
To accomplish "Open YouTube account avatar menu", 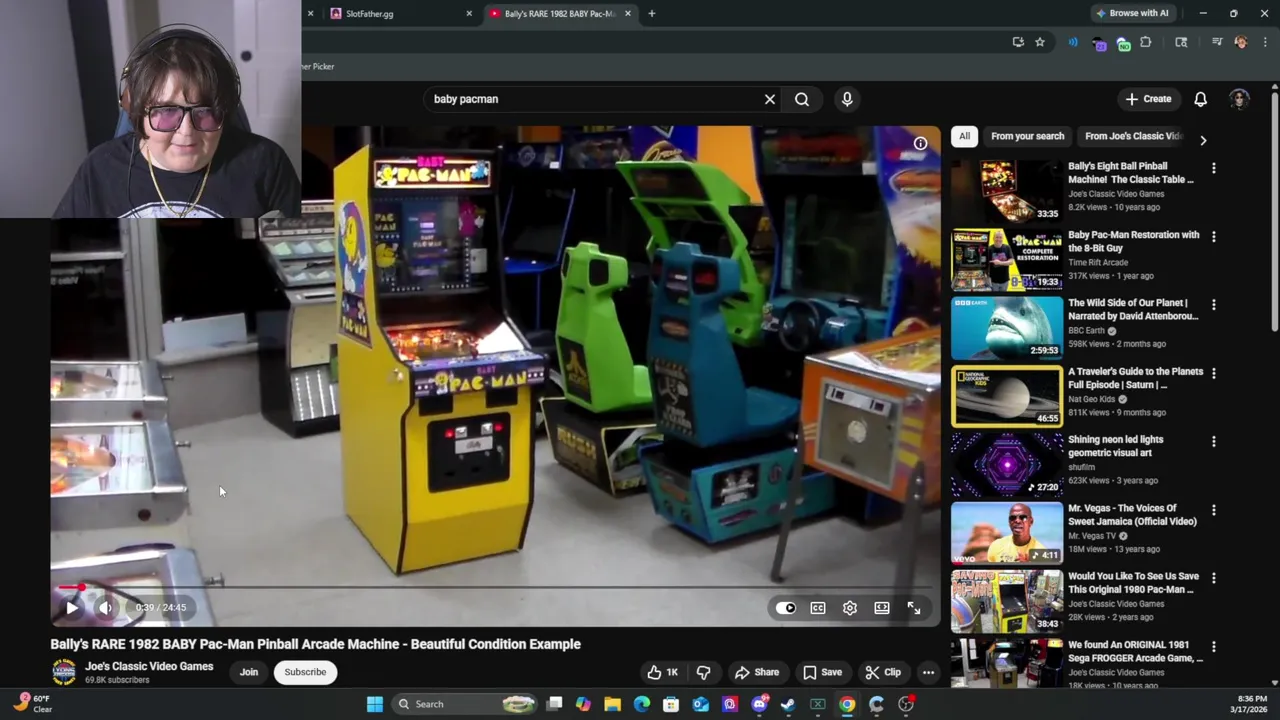I will (1239, 99).
